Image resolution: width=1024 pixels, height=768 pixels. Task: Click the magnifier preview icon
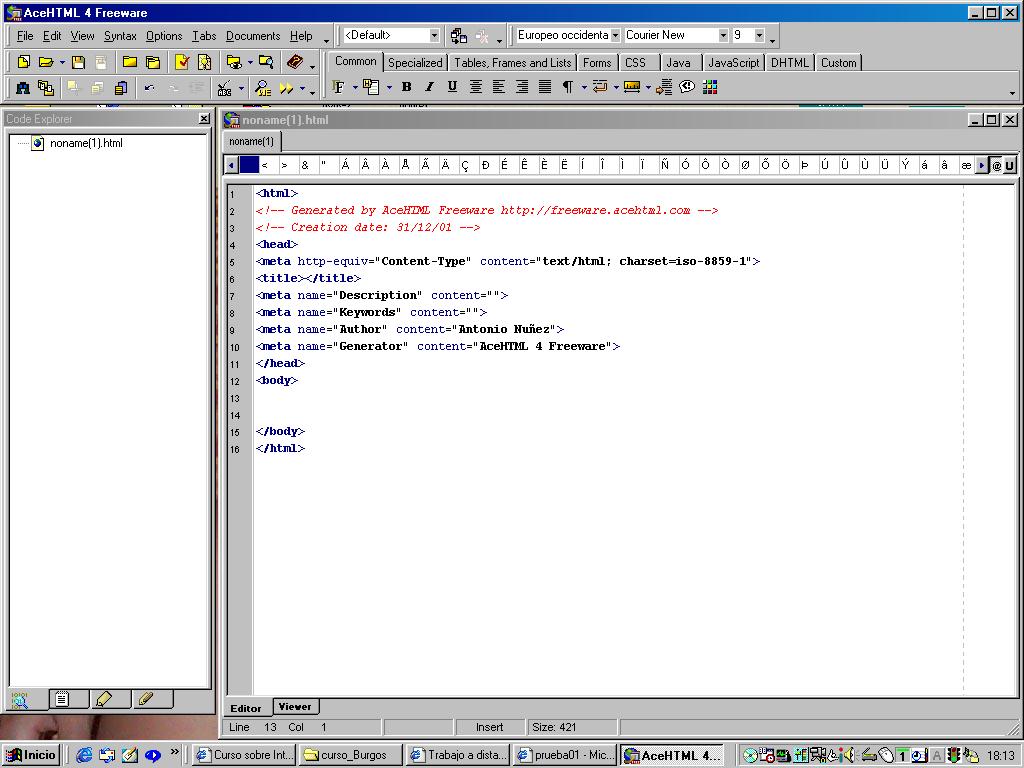263,88
